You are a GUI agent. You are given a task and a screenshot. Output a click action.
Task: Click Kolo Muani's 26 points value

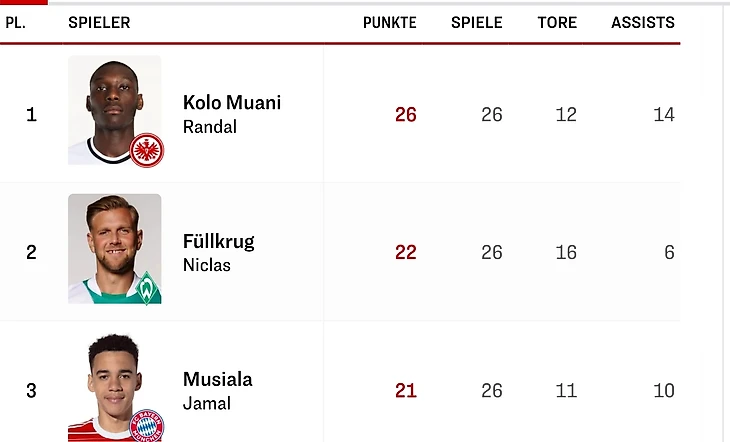tap(405, 115)
